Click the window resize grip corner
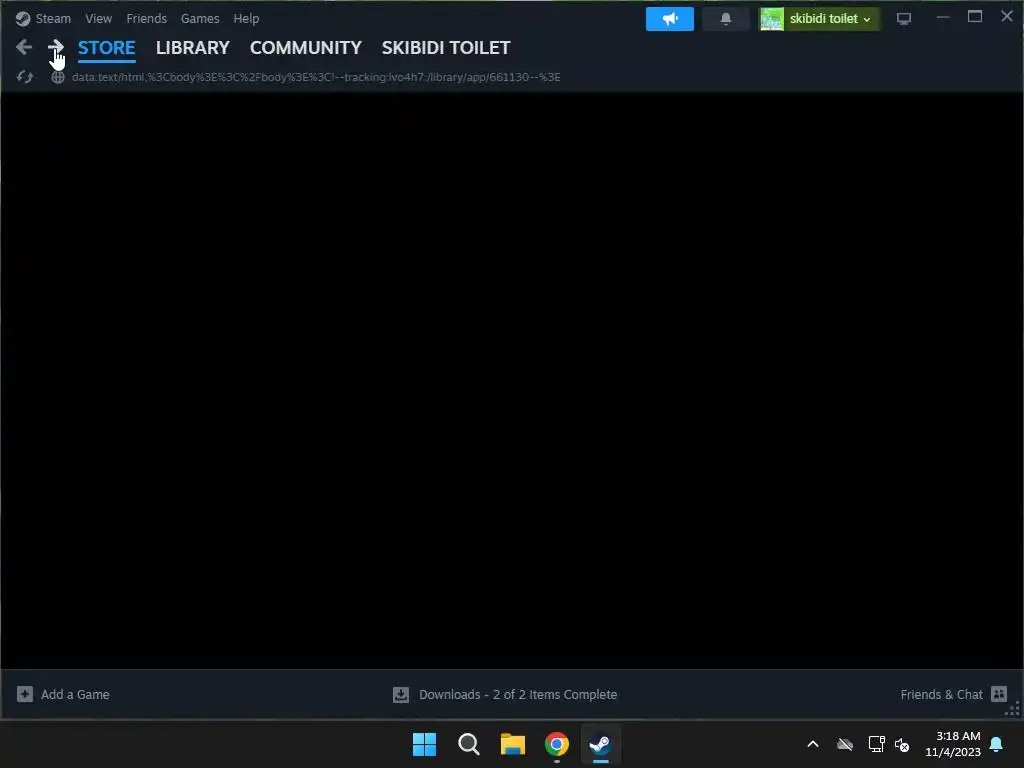 (1014, 709)
